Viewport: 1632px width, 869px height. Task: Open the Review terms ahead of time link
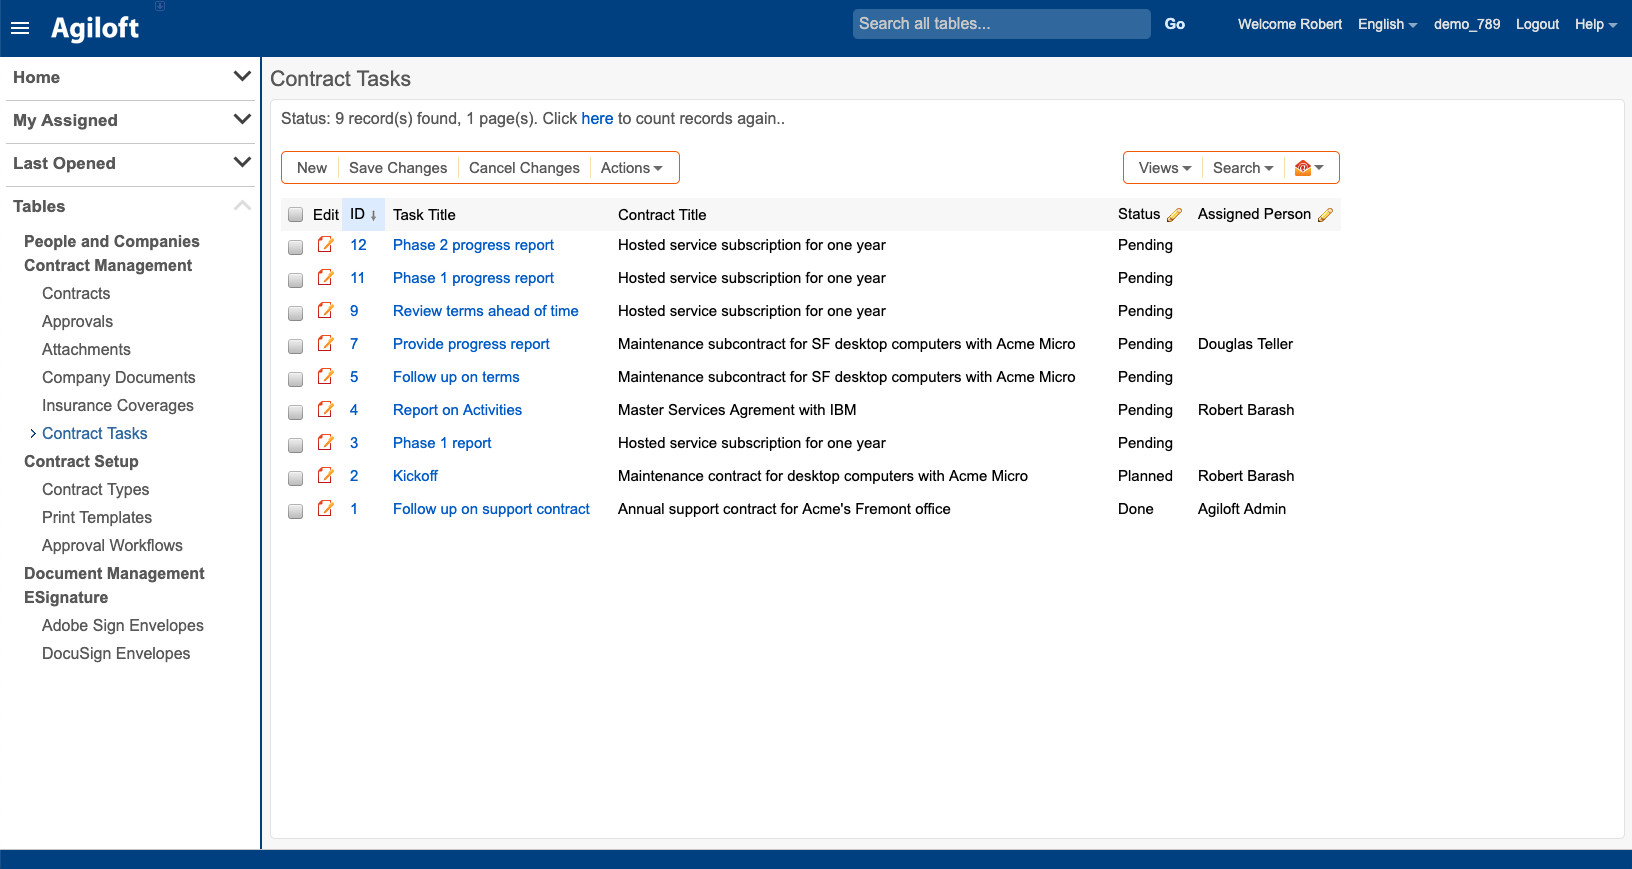tap(485, 311)
